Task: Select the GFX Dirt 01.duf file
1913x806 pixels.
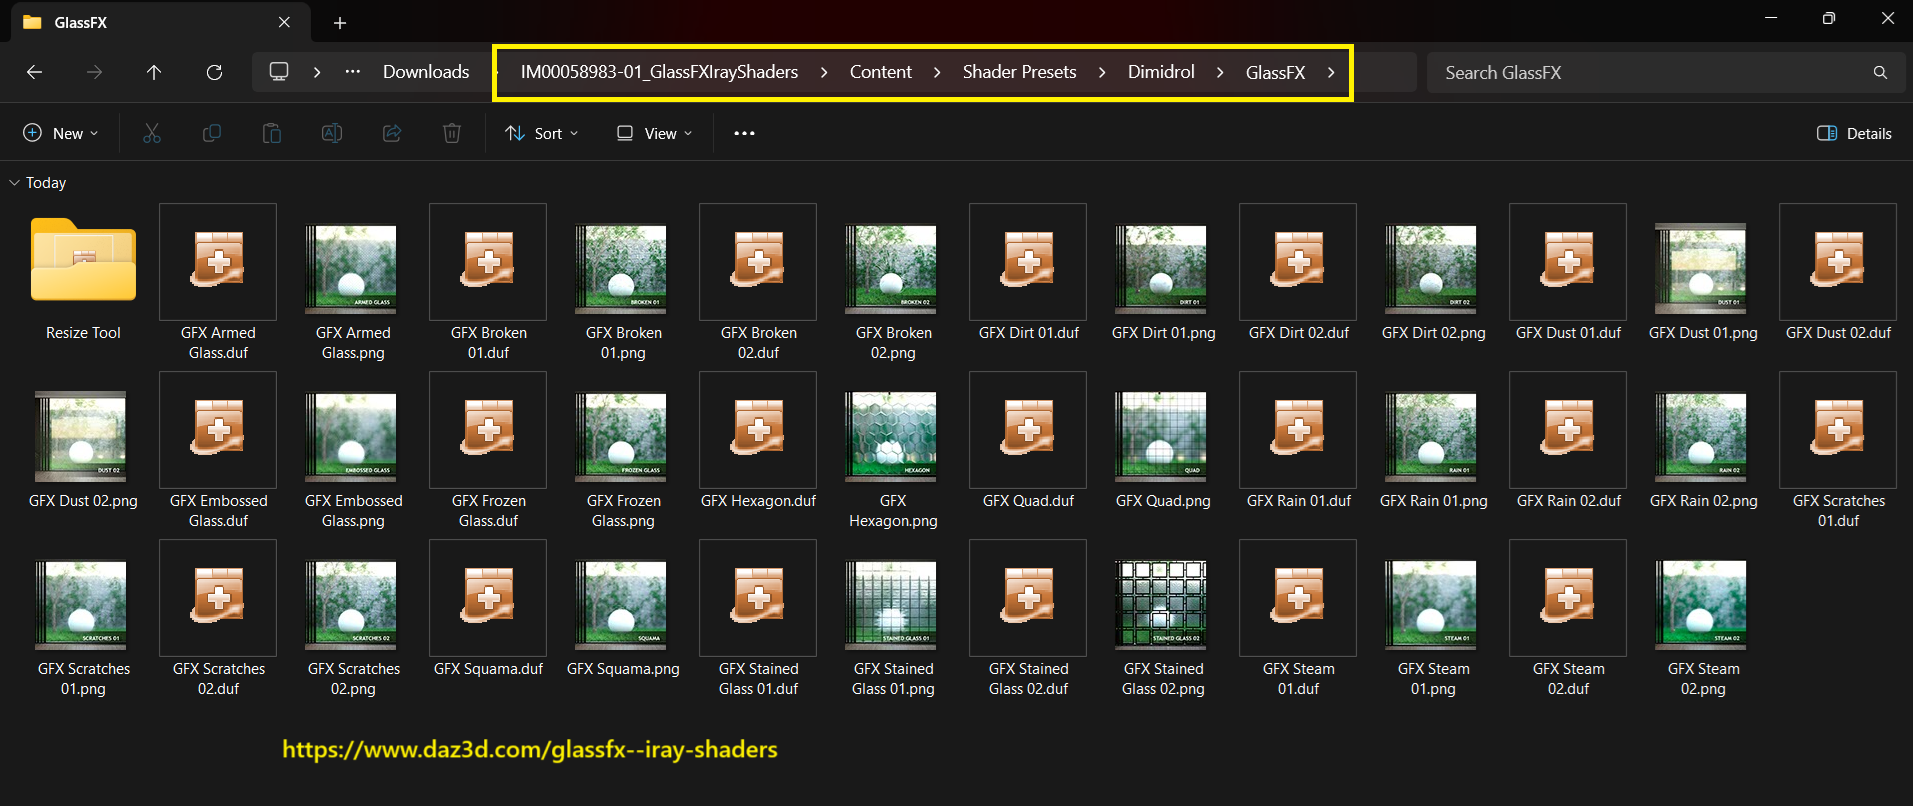Action: coord(1028,274)
